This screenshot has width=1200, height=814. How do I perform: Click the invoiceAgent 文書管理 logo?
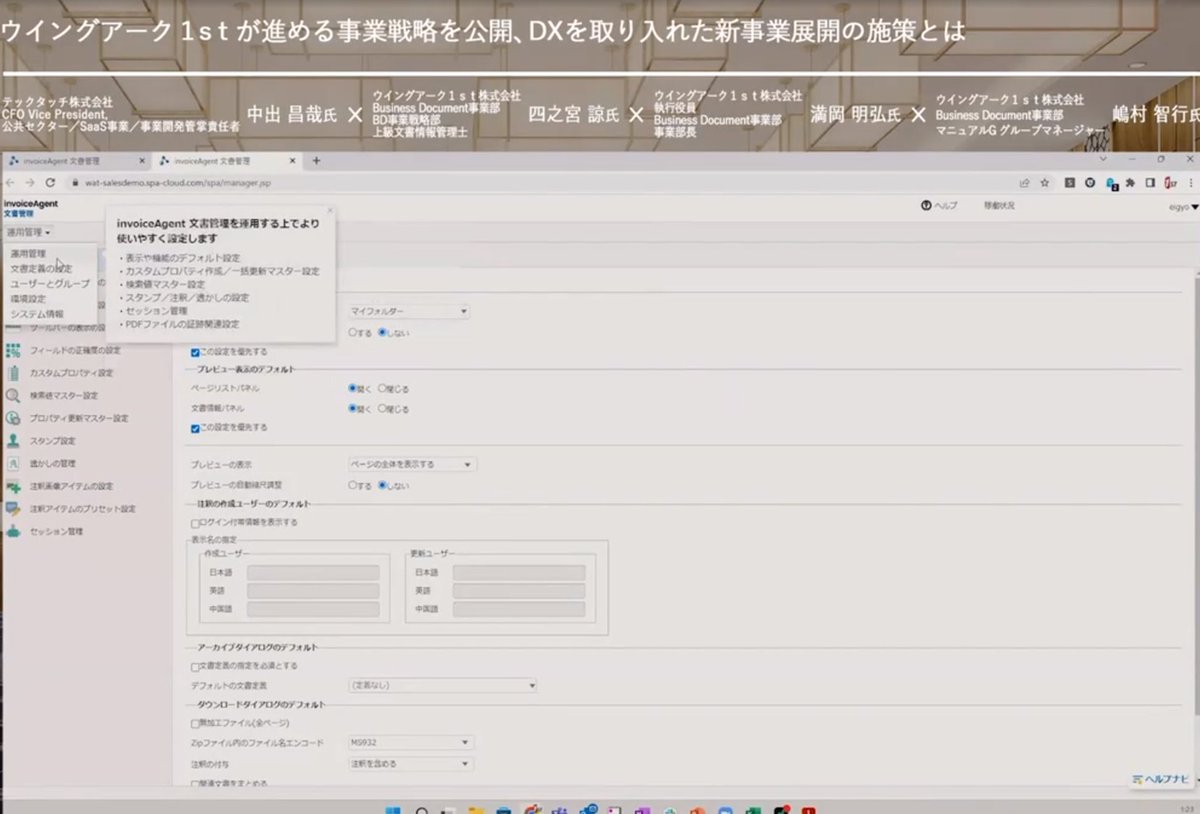point(31,207)
